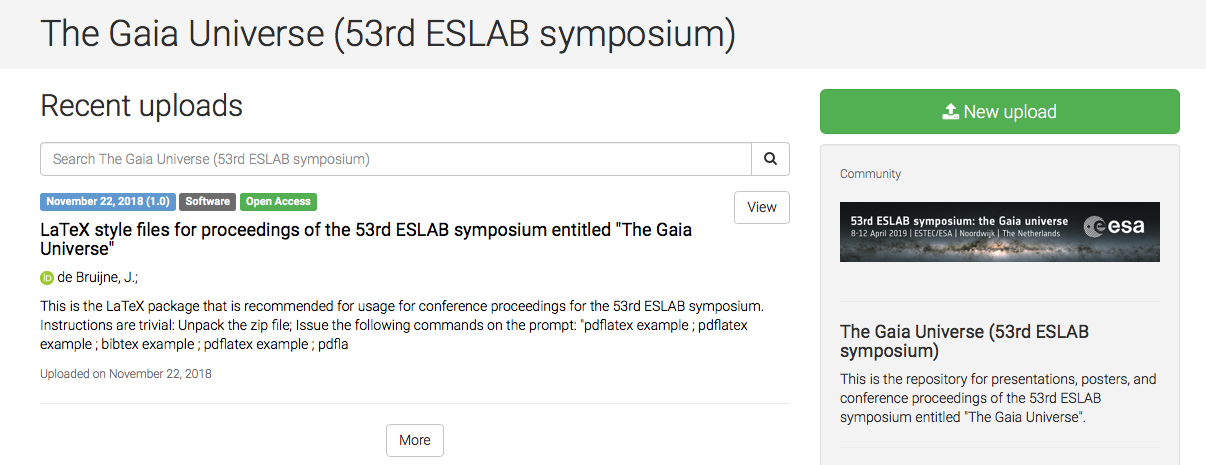1206x465 pixels.
Task: Click the Recent uploads heading
Action: point(141,105)
